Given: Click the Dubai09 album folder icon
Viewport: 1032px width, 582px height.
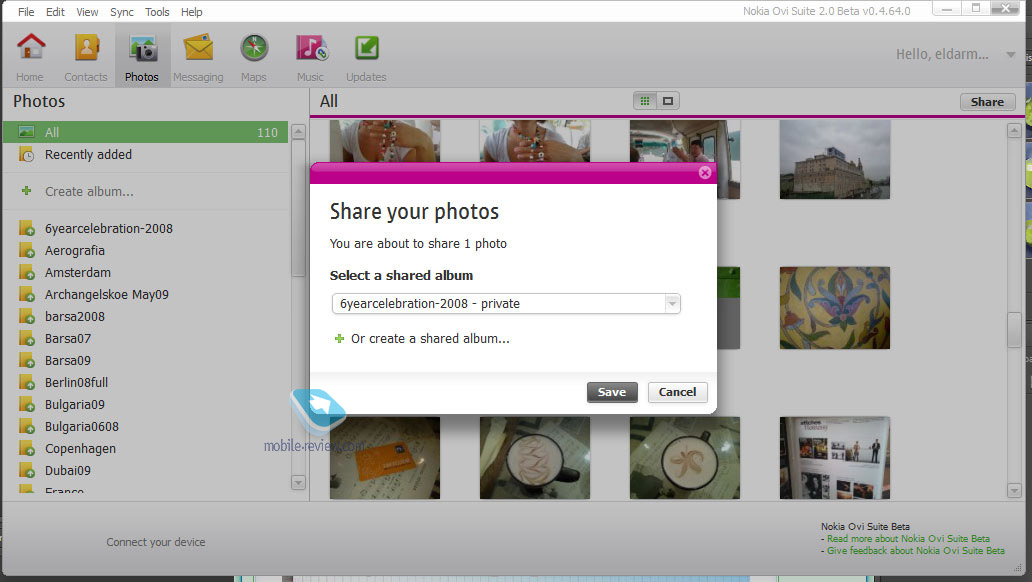Looking at the screenshot, I should click(x=26, y=471).
